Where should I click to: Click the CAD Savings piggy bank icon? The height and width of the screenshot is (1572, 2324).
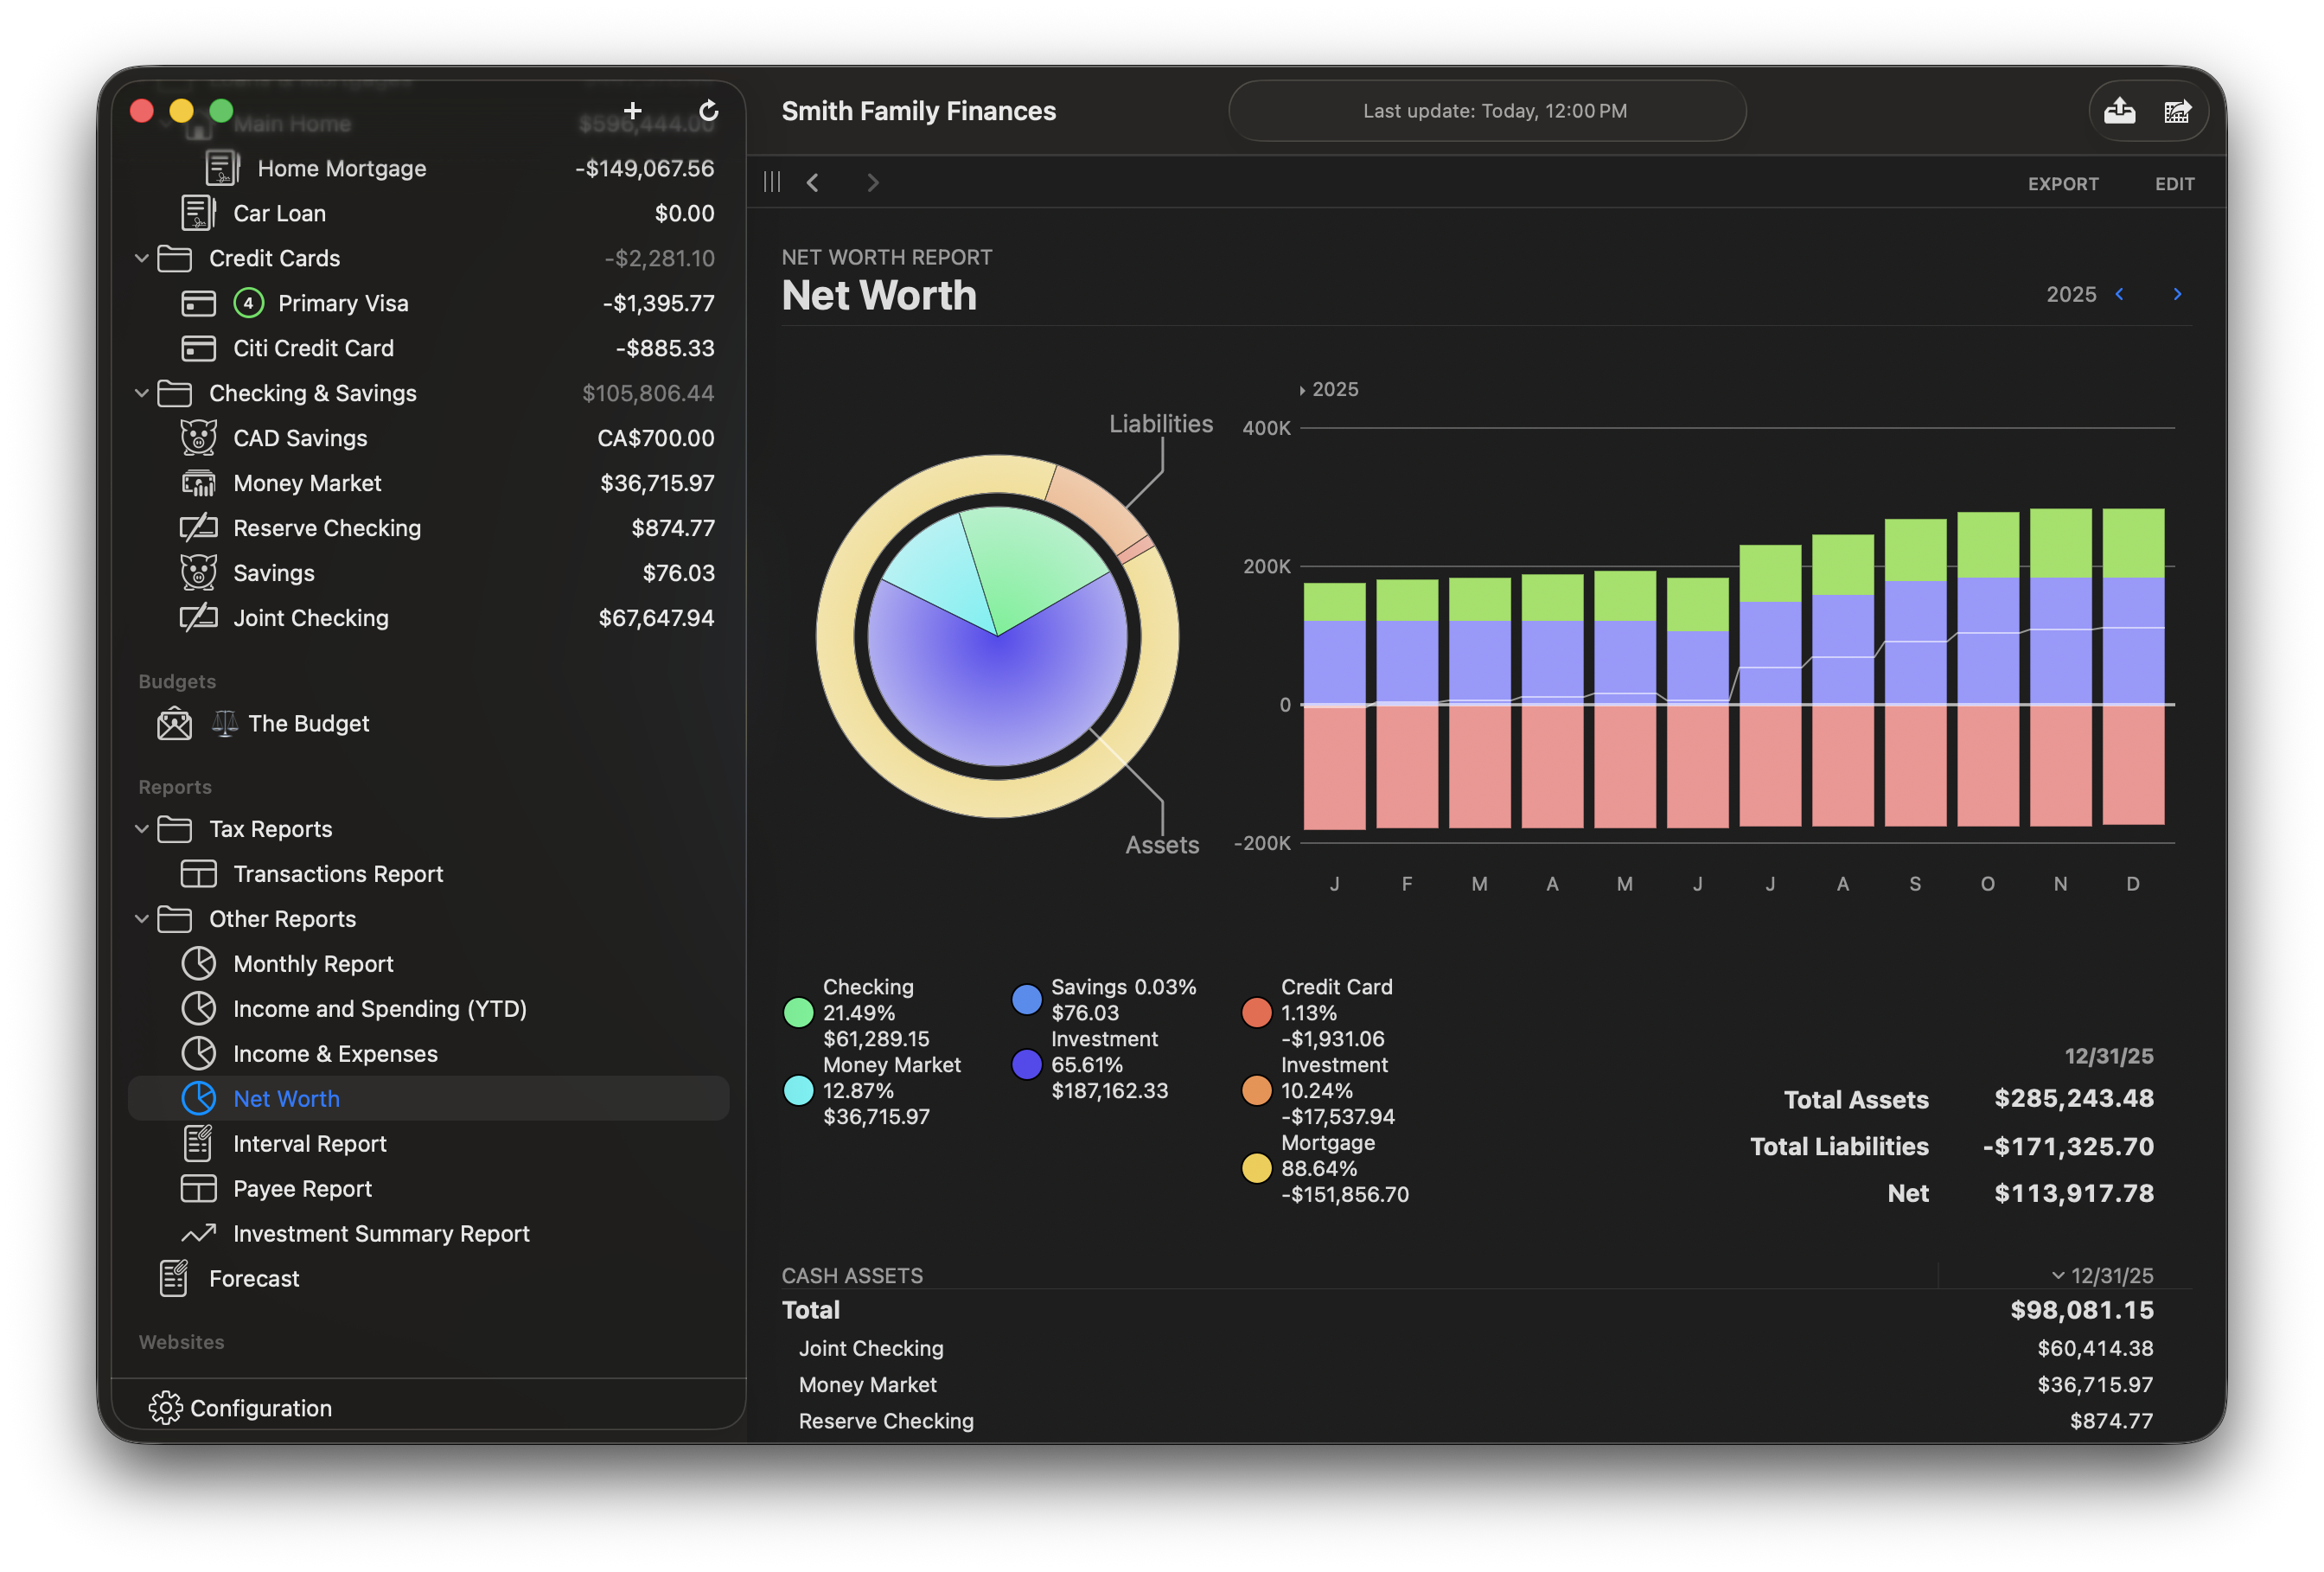[x=198, y=438]
